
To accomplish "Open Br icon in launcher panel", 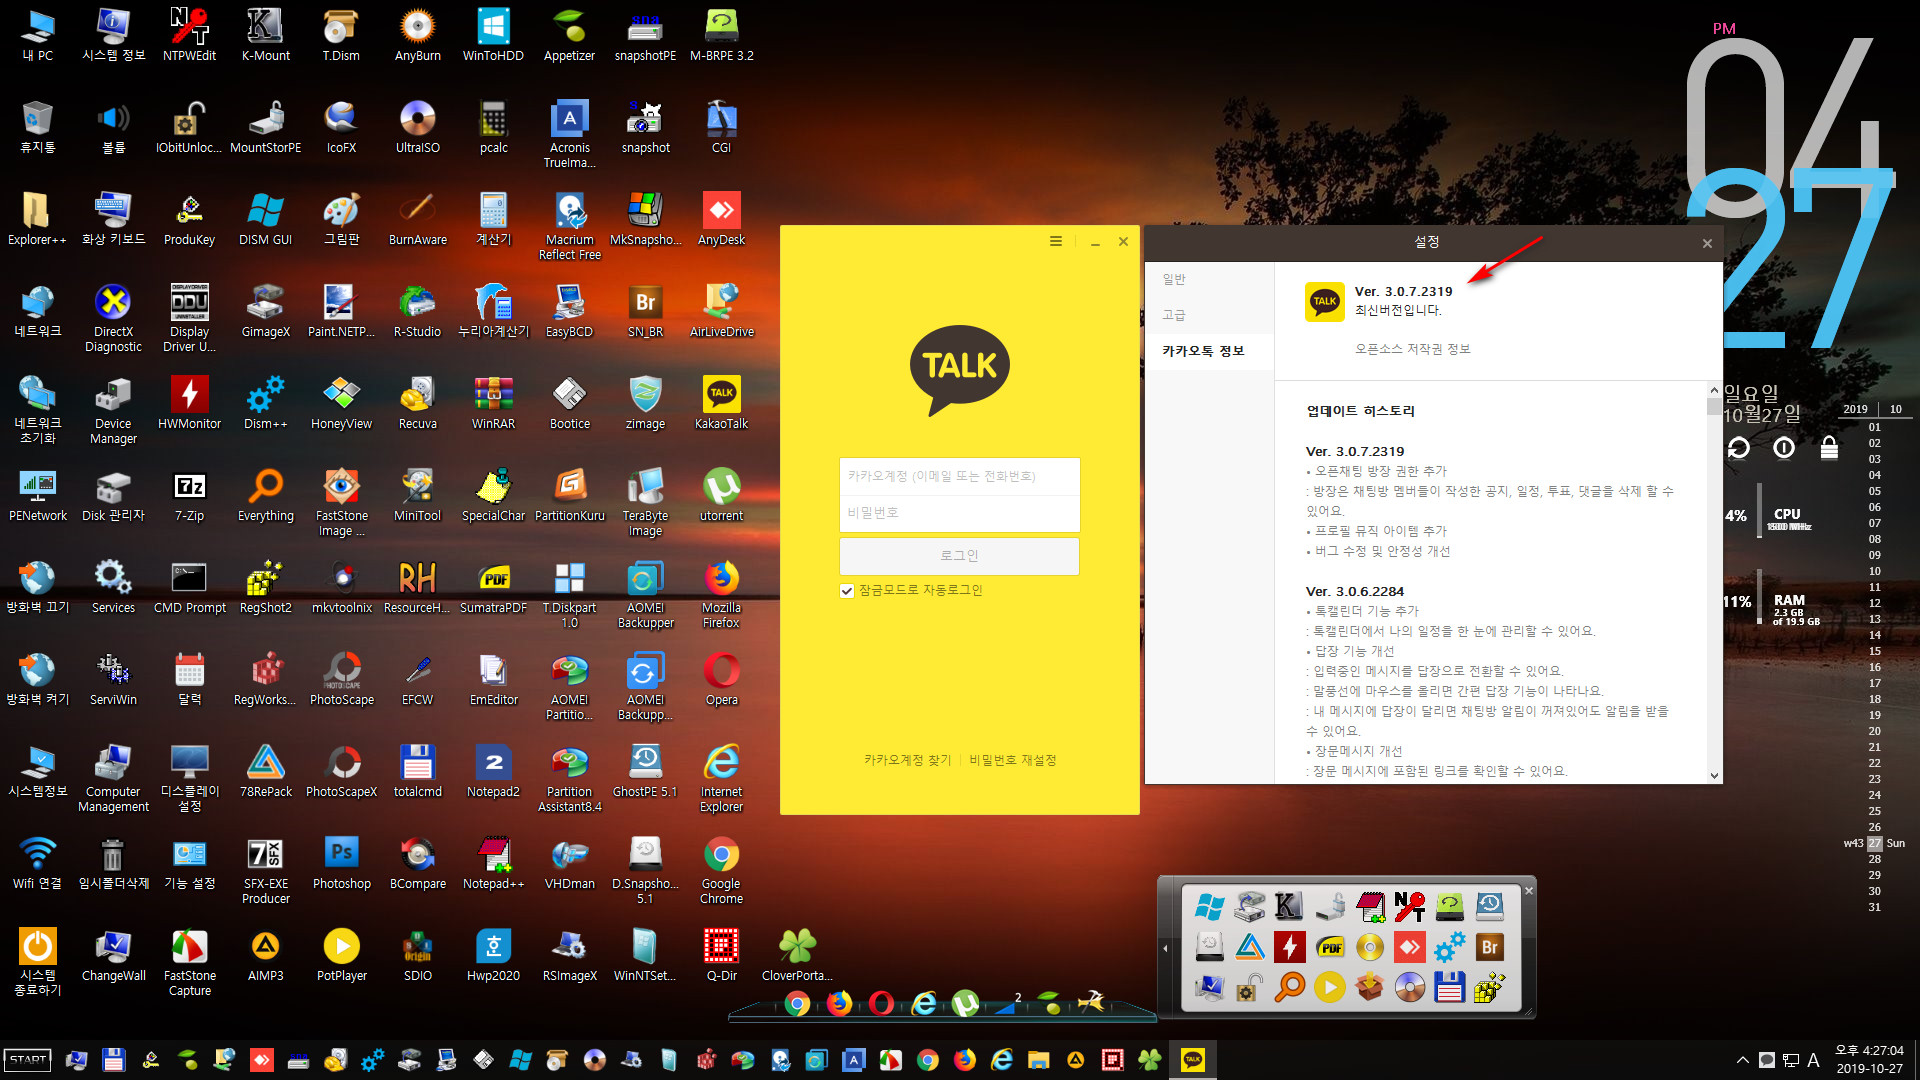I will (1490, 947).
